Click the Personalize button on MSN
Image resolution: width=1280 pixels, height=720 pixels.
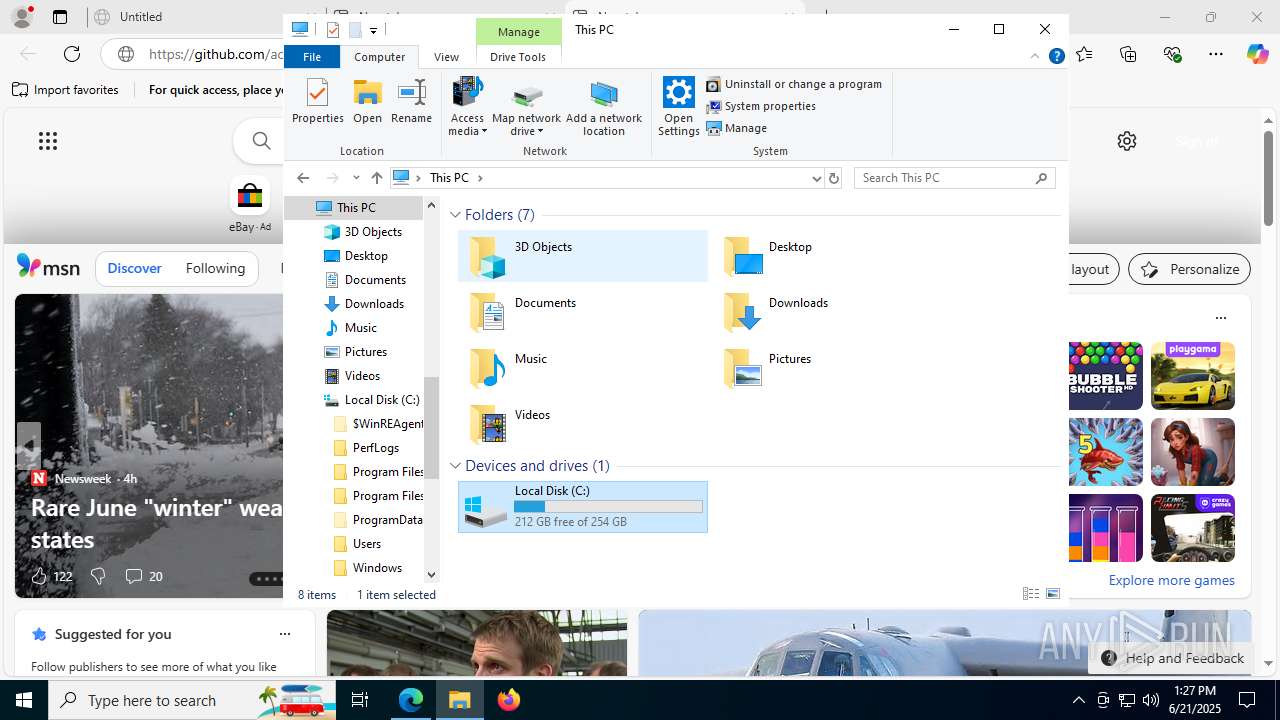(x=1190, y=269)
